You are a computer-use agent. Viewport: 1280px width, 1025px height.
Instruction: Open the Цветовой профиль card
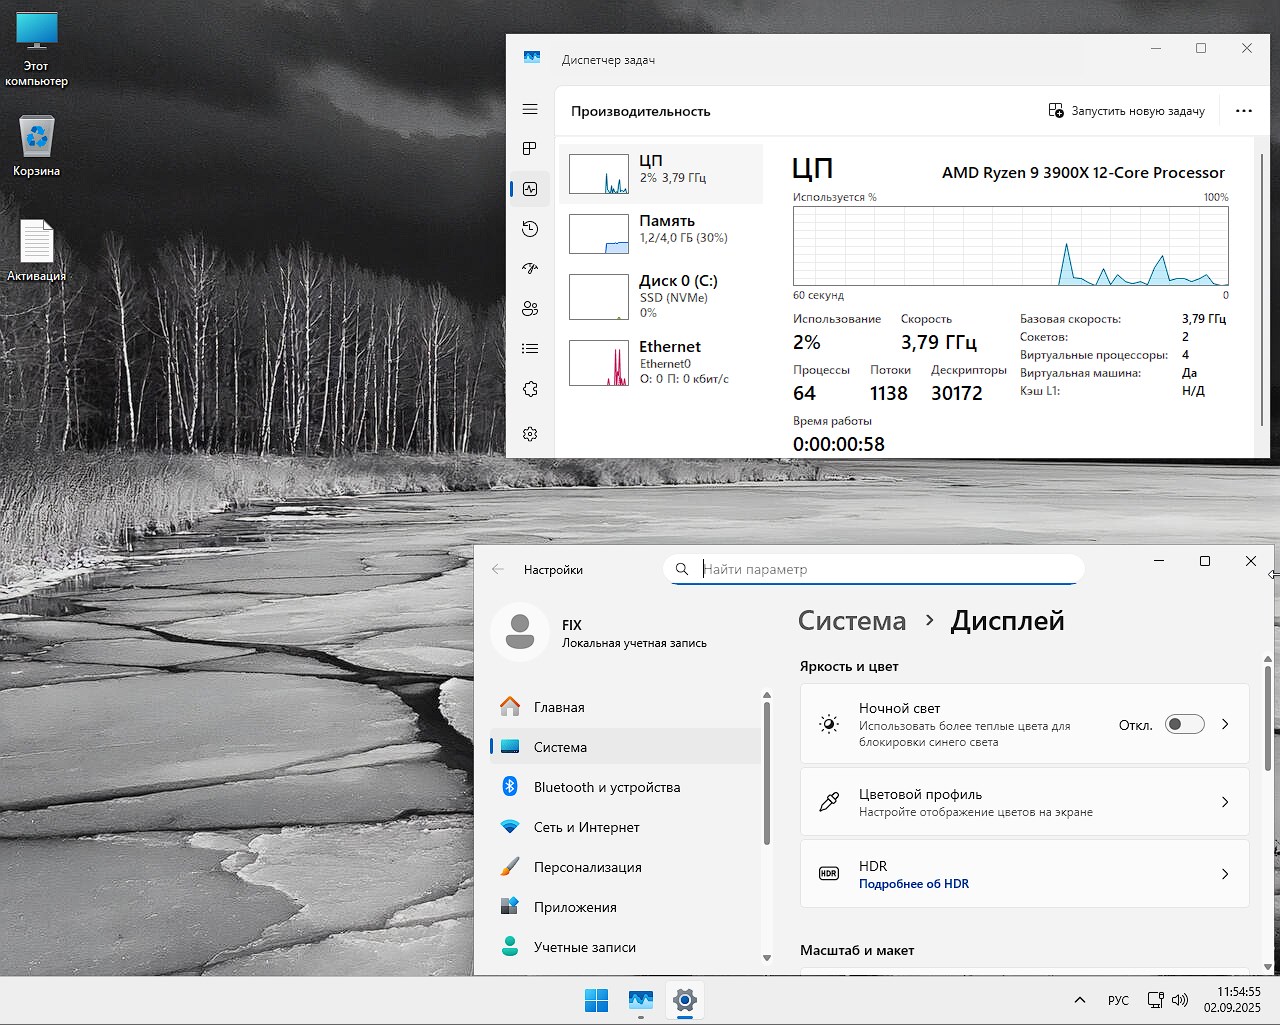pyautogui.click(x=1025, y=802)
